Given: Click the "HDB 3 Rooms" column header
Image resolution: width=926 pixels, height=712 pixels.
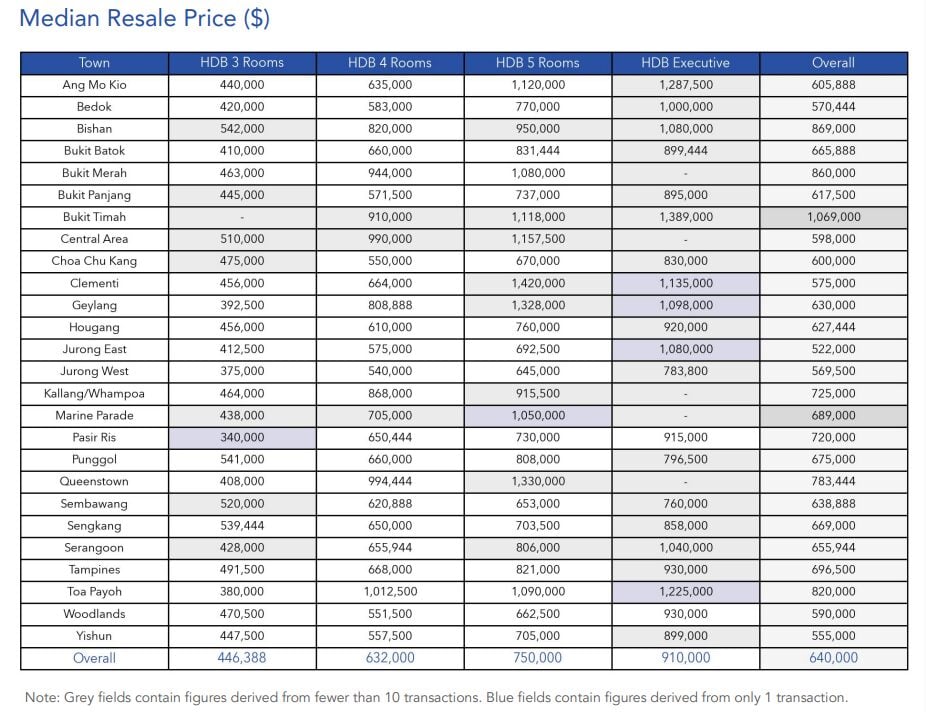Looking at the screenshot, I should point(242,62).
